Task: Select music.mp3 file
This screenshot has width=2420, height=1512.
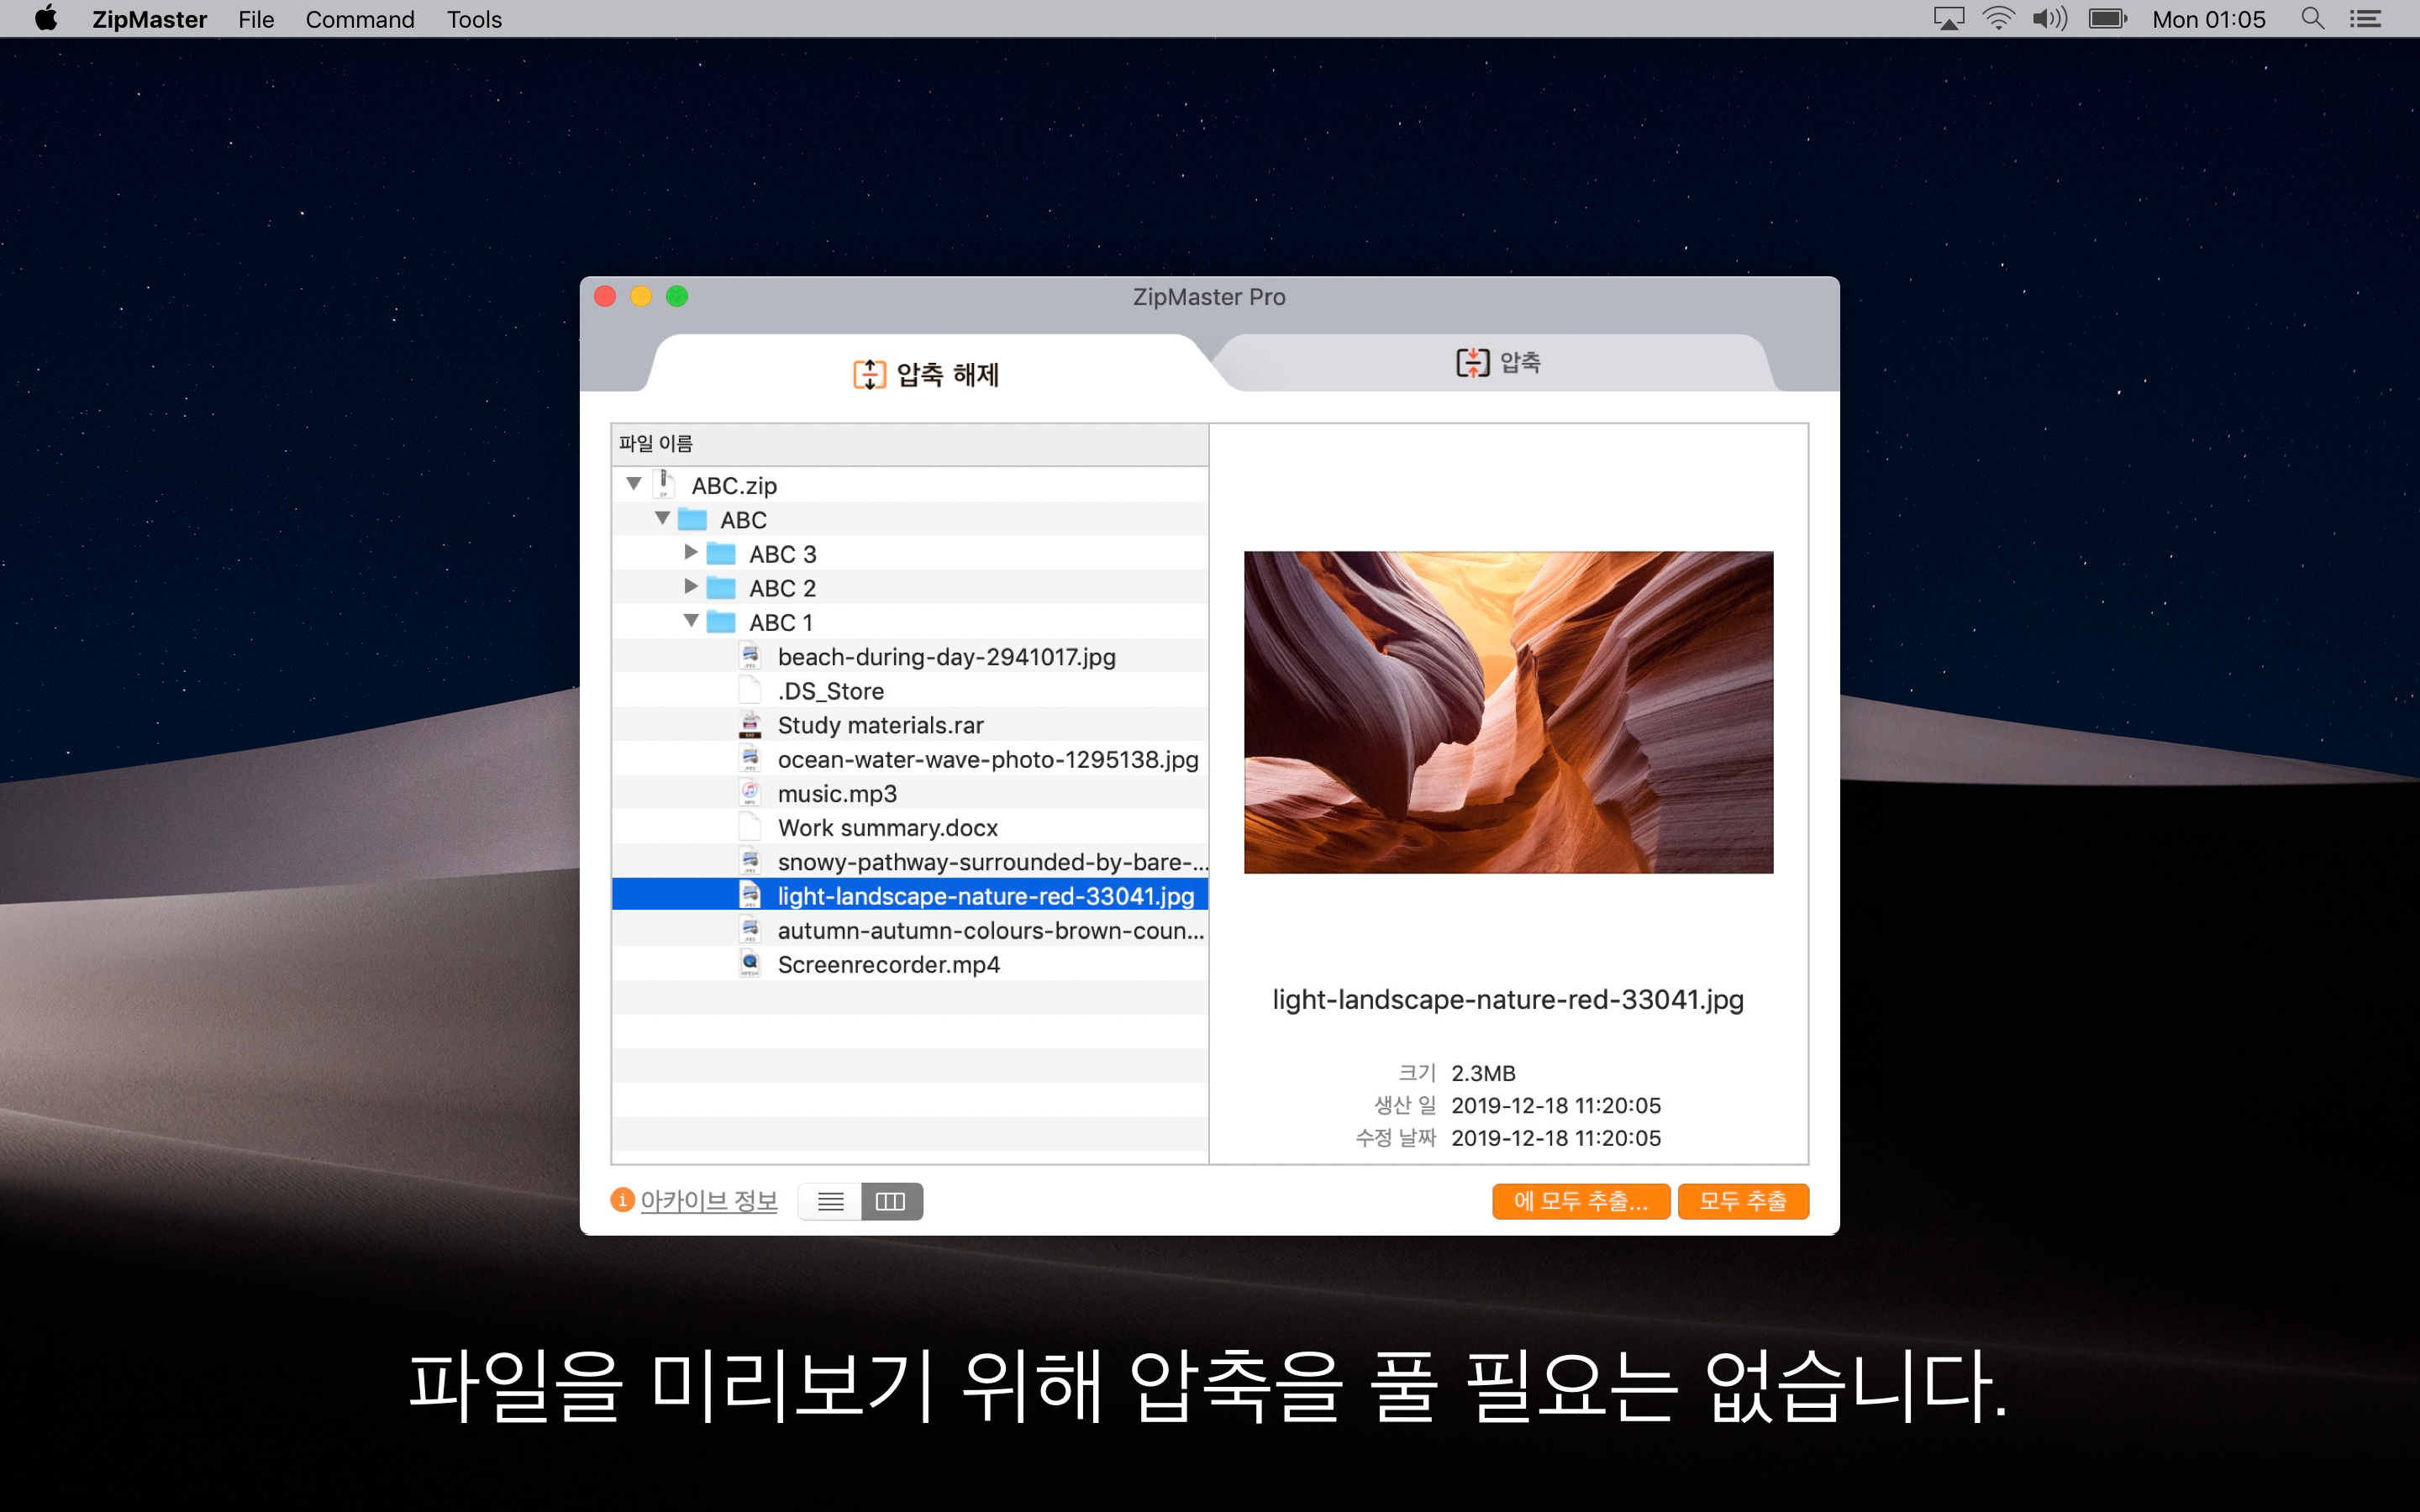Action: tap(838, 793)
